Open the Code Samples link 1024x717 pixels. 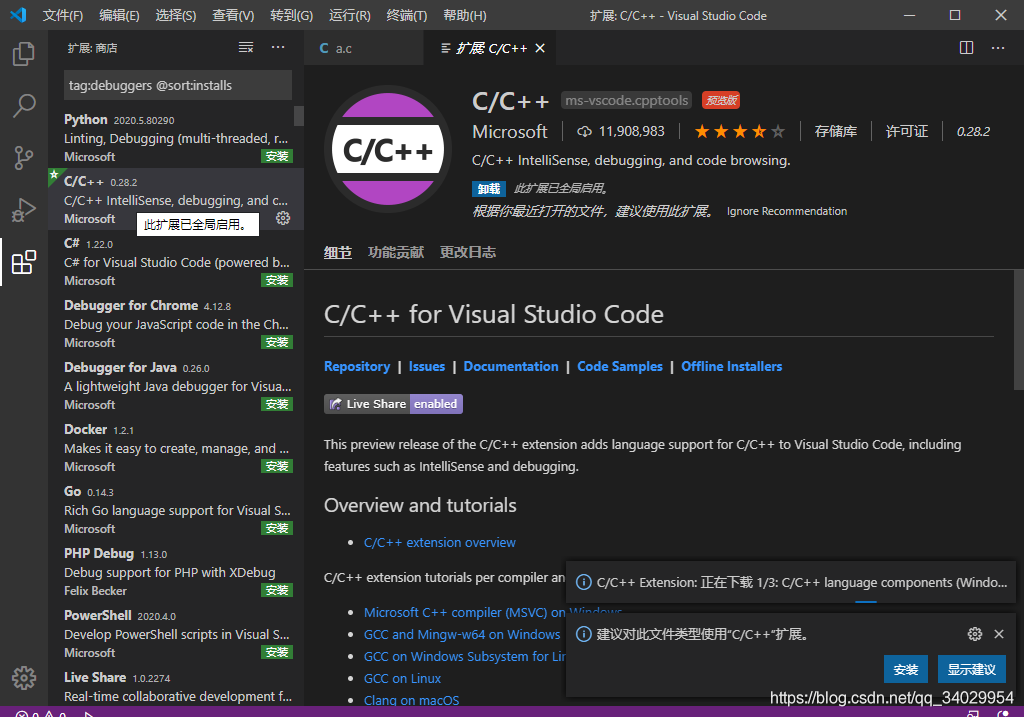tap(620, 366)
